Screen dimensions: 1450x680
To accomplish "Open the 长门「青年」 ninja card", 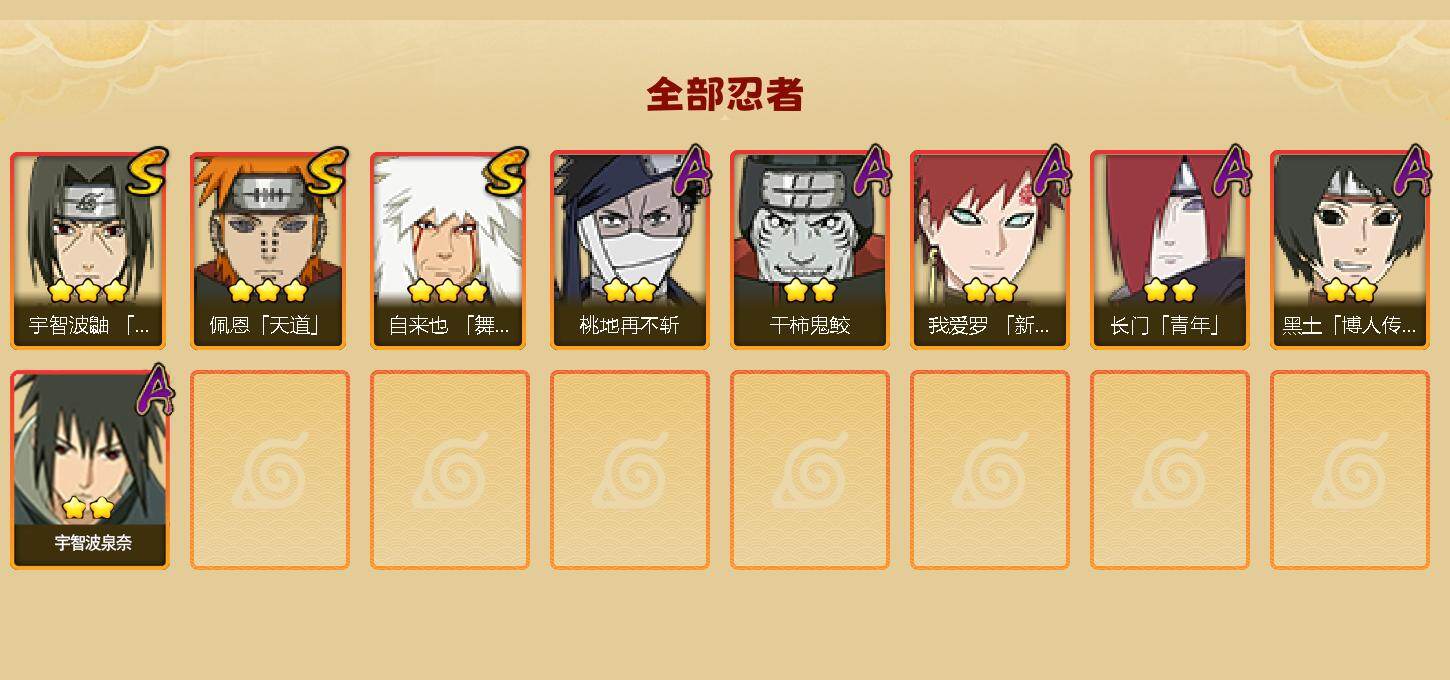I will [1169, 250].
